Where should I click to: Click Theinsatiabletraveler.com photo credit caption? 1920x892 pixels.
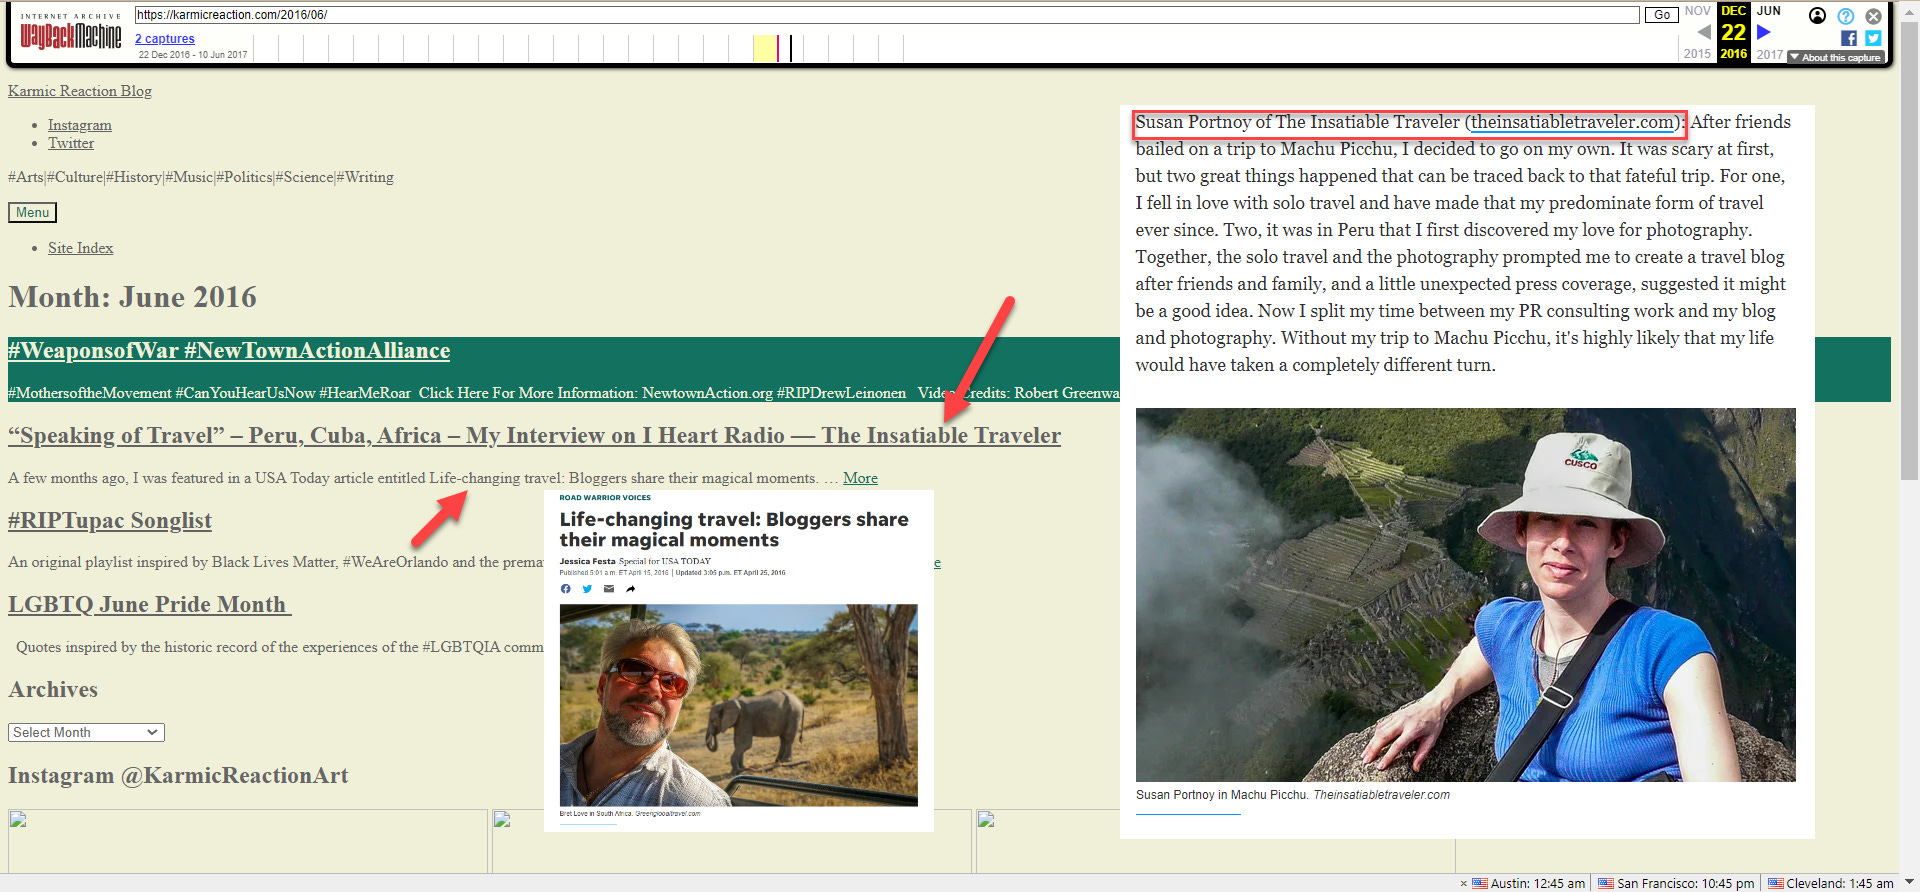pyautogui.click(x=1381, y=795)
